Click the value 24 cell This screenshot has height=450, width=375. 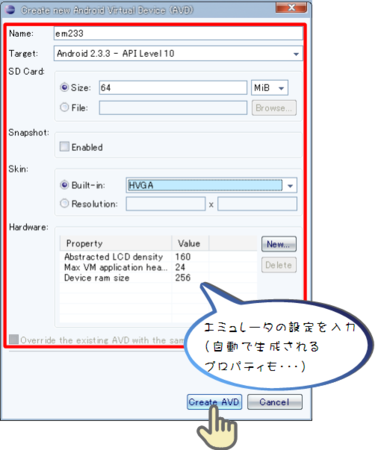(180, 267)
